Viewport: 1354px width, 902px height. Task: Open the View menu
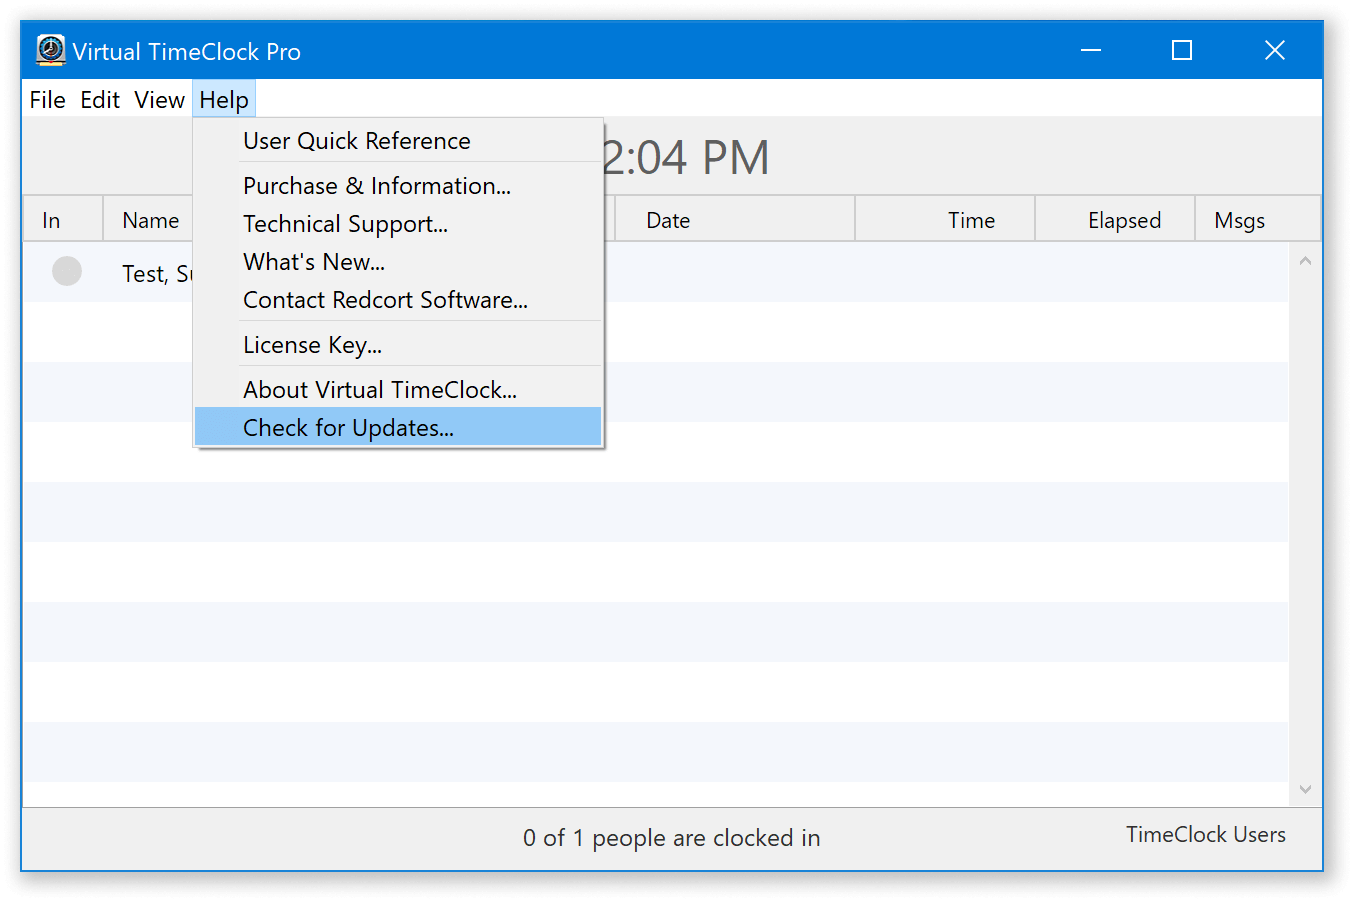159,100
